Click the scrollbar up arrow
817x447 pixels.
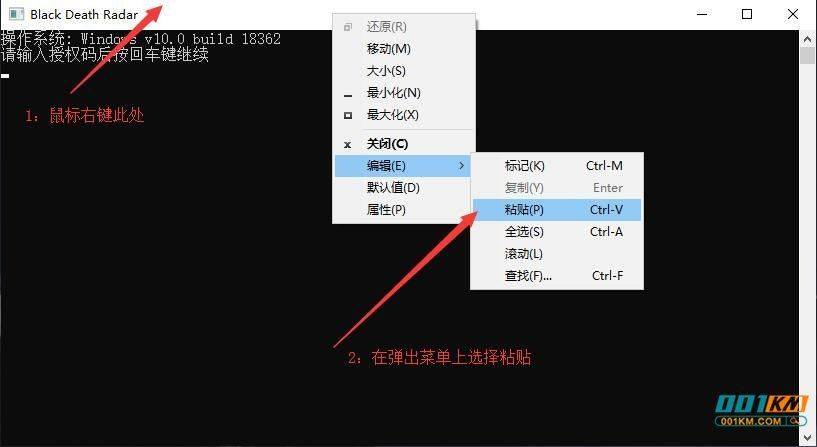tap(808, 39)
